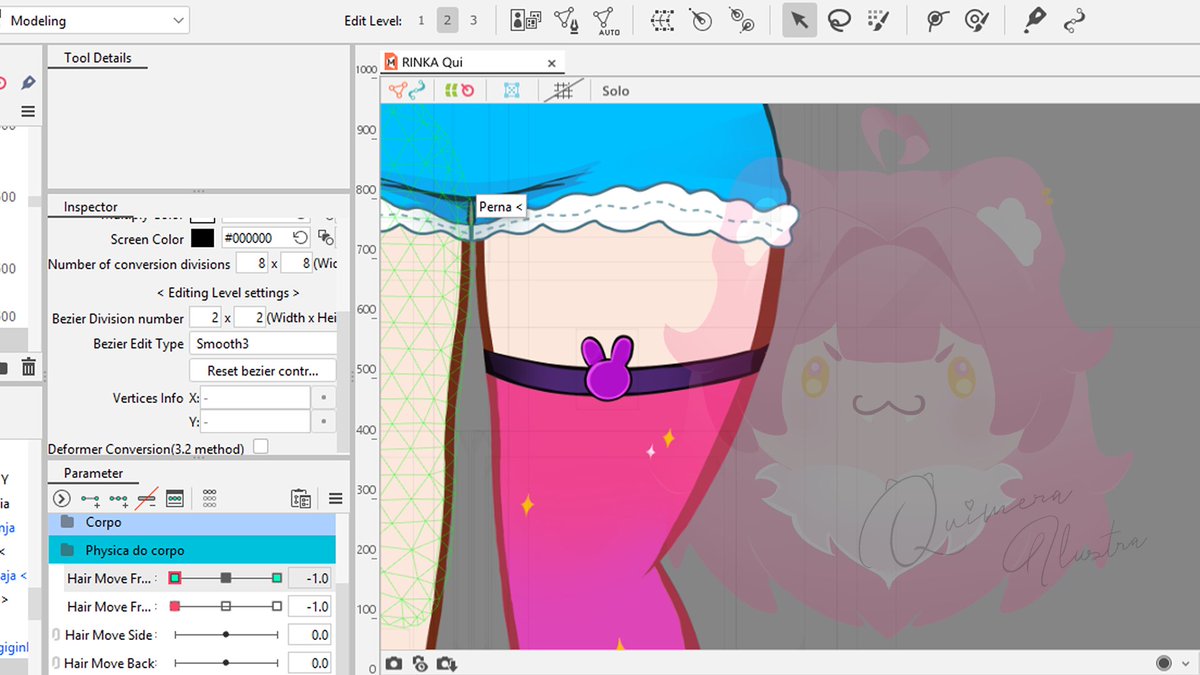Screen dimensions: 1200x675
Task: Select the manual mesh edit tool
Action: point(566,20)
